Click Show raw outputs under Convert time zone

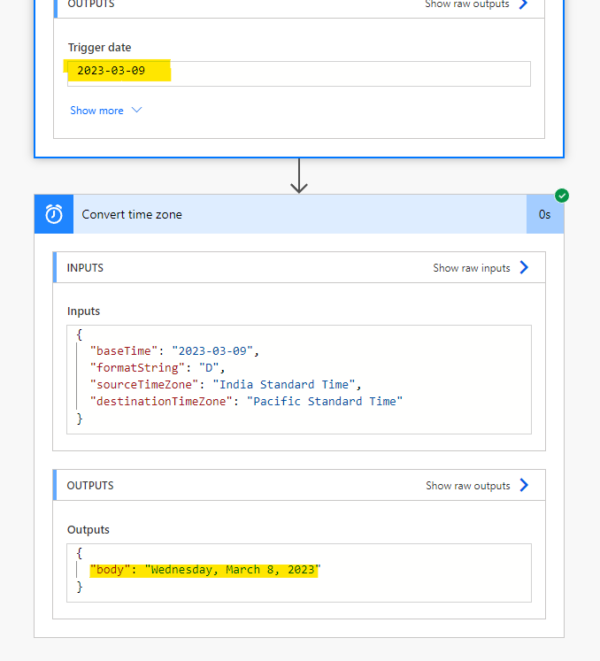point(468,486)
